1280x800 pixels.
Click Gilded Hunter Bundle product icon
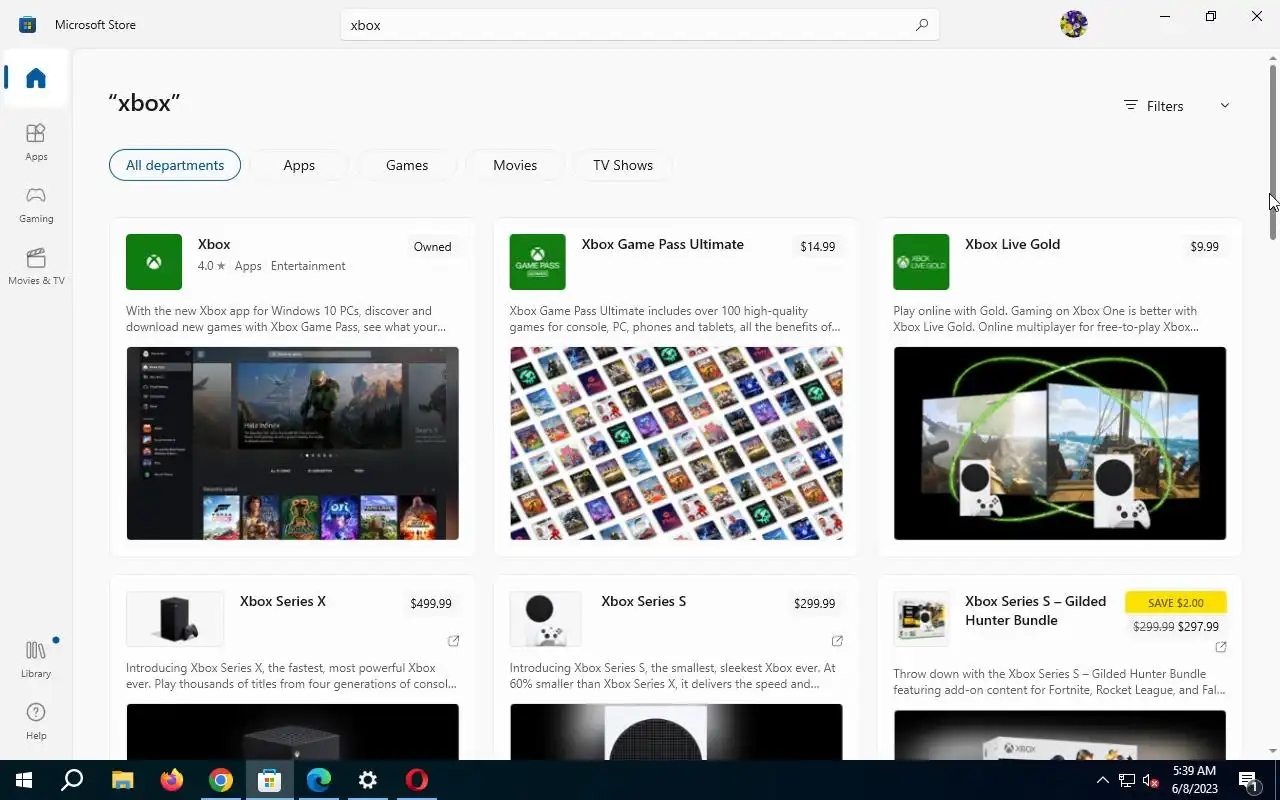click(x=921, y=619)
